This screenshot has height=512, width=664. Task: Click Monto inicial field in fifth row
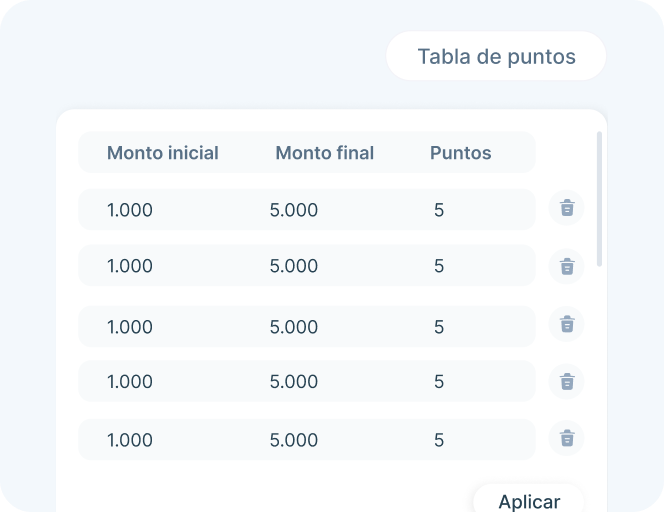(x=130, y=440)
